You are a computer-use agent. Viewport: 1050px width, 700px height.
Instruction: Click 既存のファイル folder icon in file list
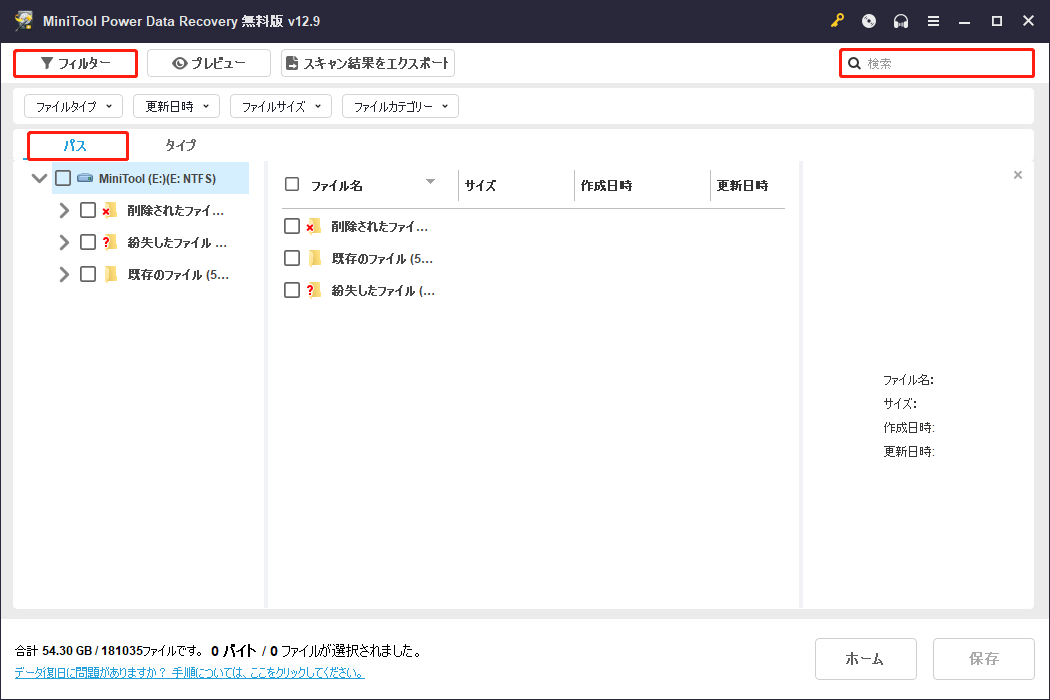tap(315, 259)
